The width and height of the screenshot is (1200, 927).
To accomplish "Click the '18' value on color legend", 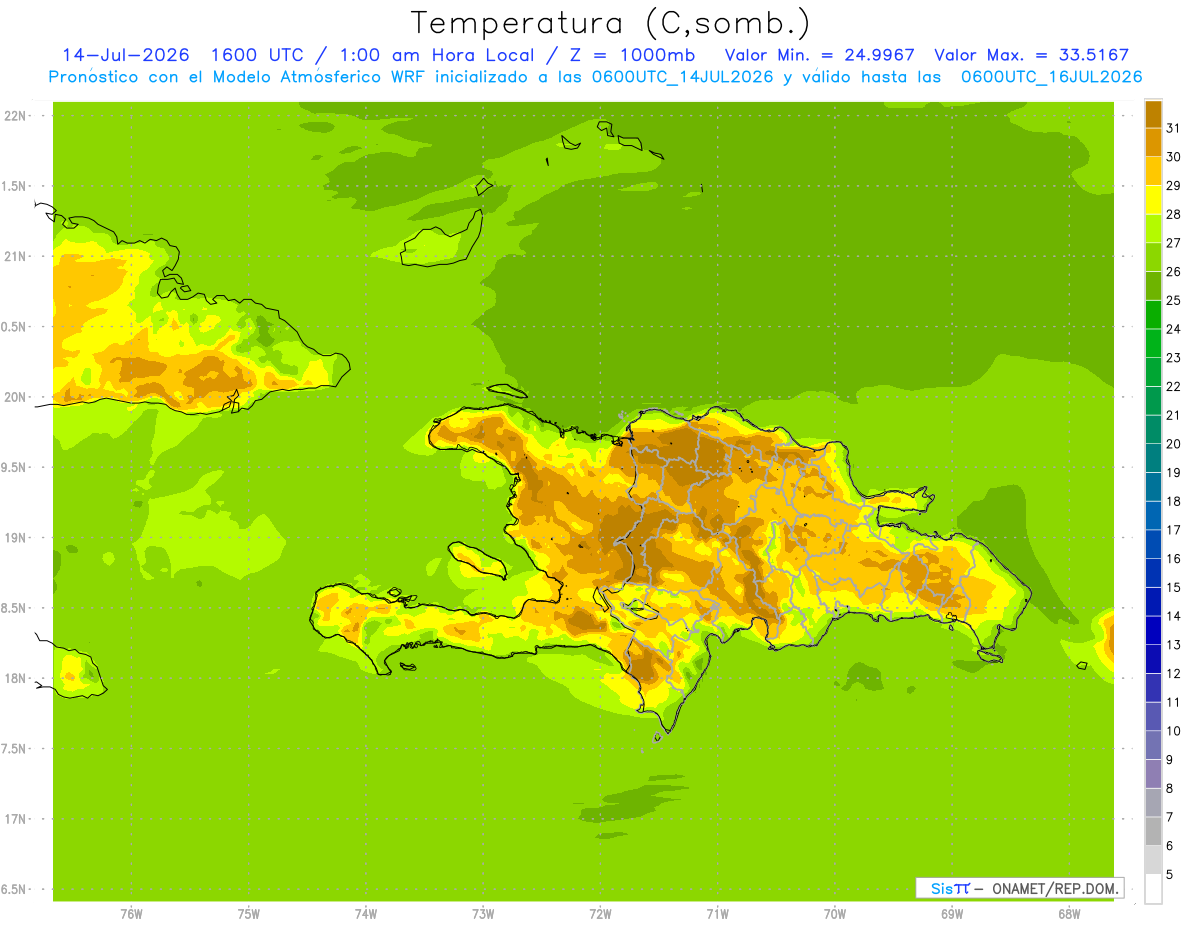I will [x=1174, y=502].
